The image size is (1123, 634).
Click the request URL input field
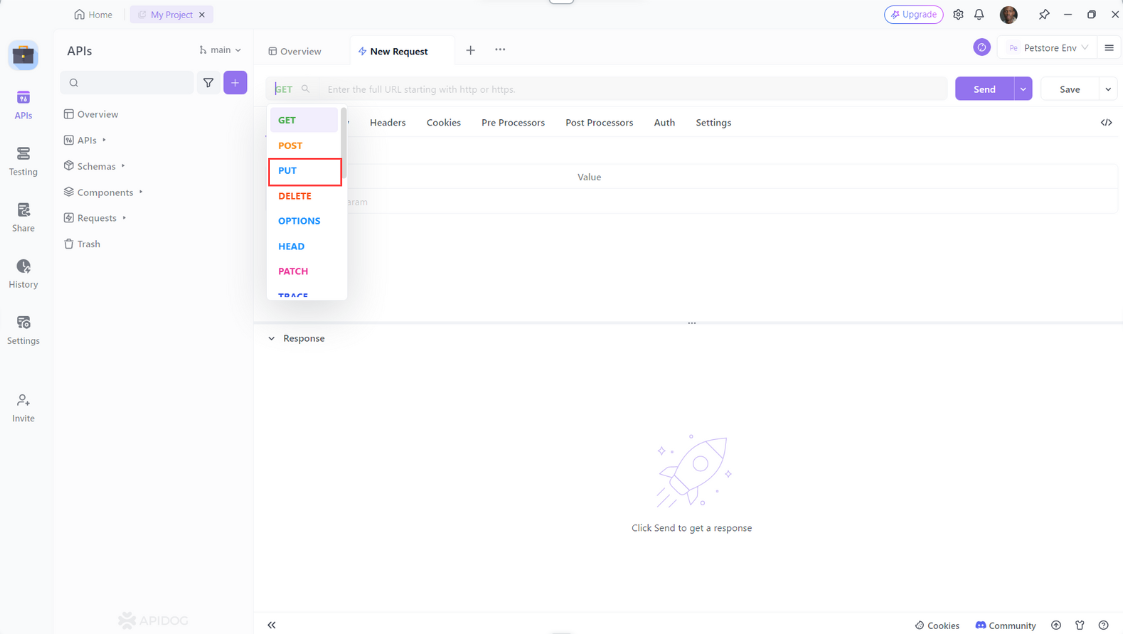(x=633, y=90)
